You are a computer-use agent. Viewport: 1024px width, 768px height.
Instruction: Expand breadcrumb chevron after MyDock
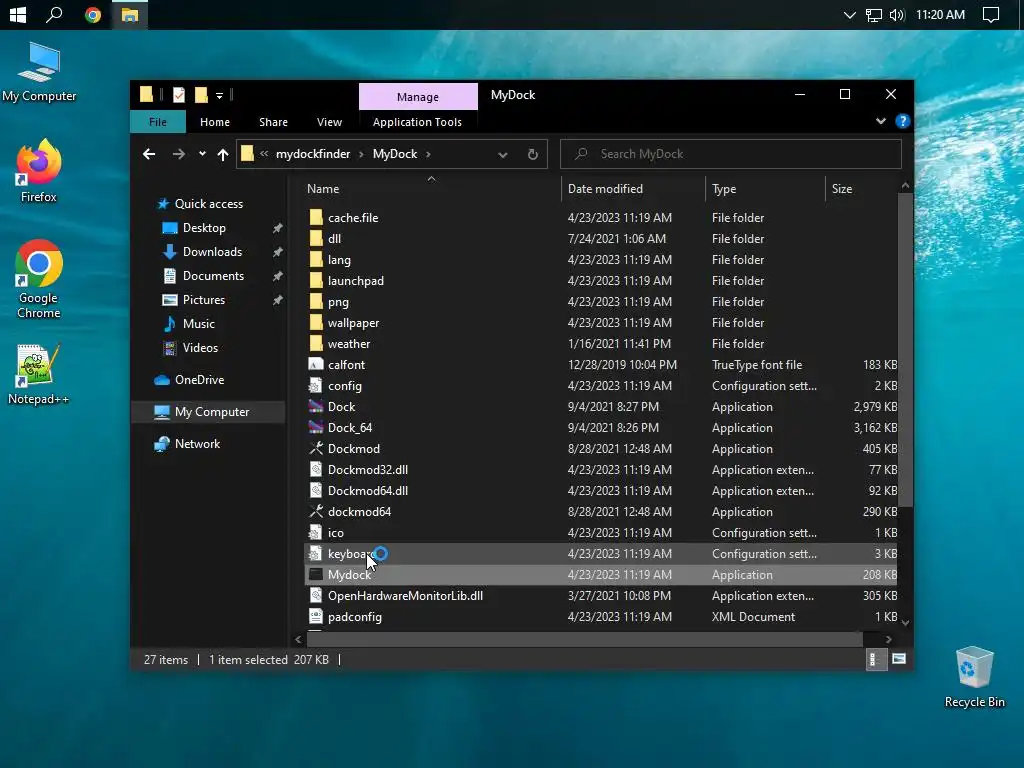[x=428, y=154]
